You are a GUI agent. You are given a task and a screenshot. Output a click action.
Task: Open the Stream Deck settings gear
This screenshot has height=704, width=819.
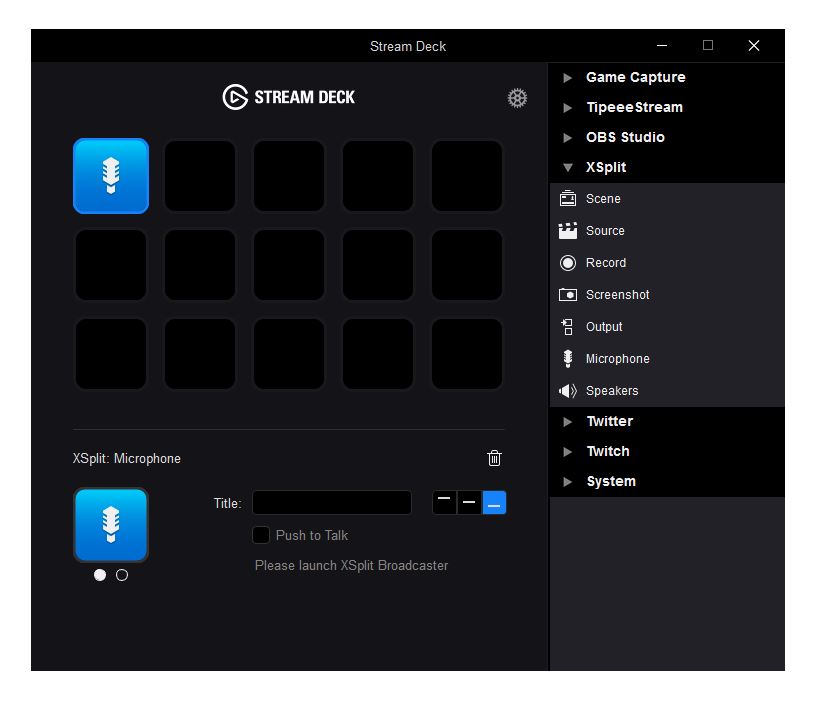[517, 98]
